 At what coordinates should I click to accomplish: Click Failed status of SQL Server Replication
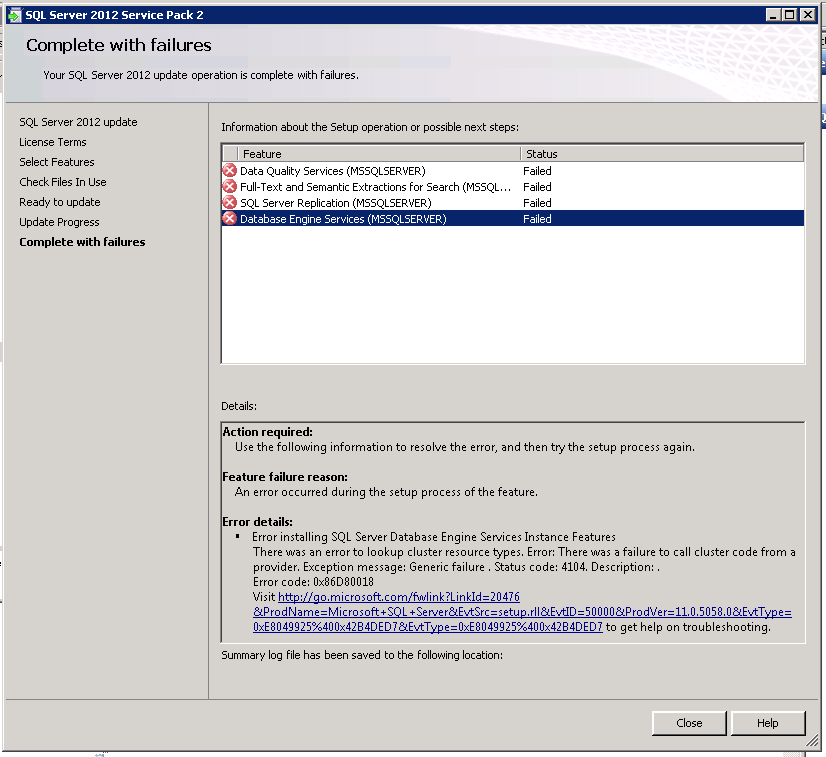pos(537,203)
